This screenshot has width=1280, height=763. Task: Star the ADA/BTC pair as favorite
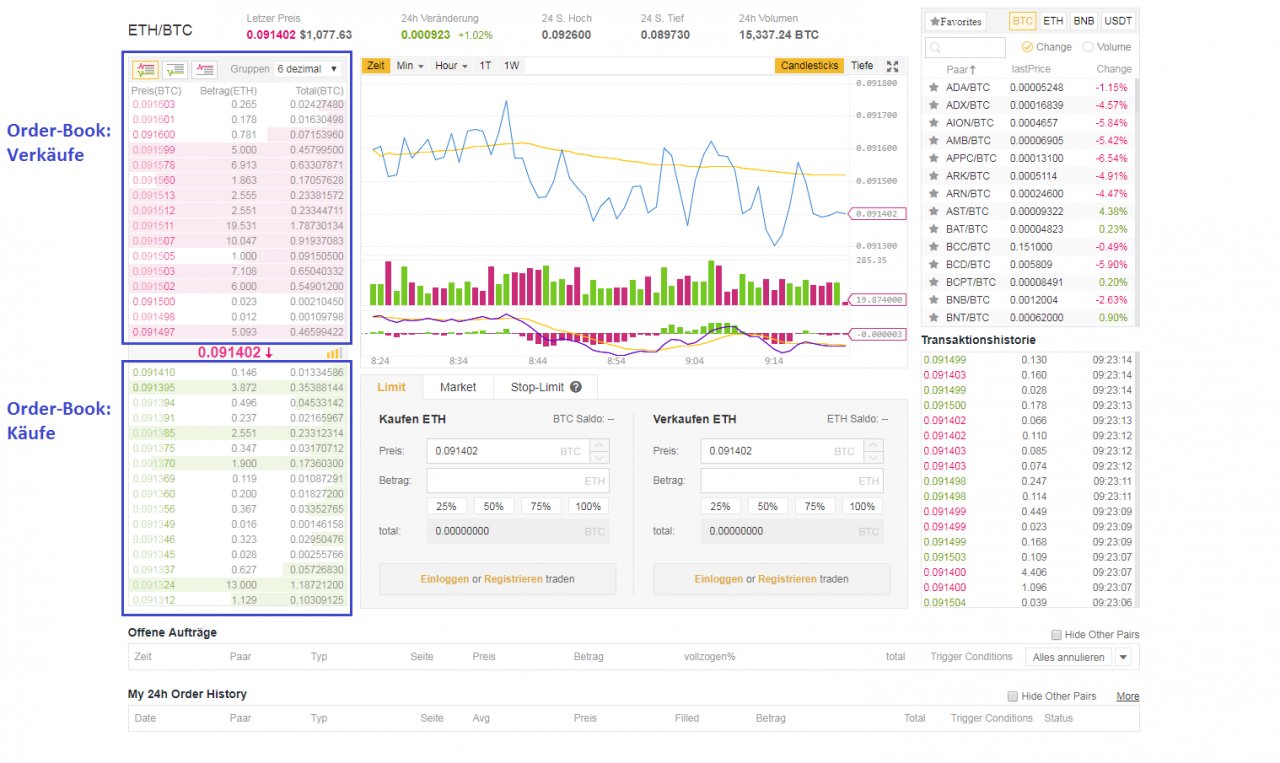[933, 87]
